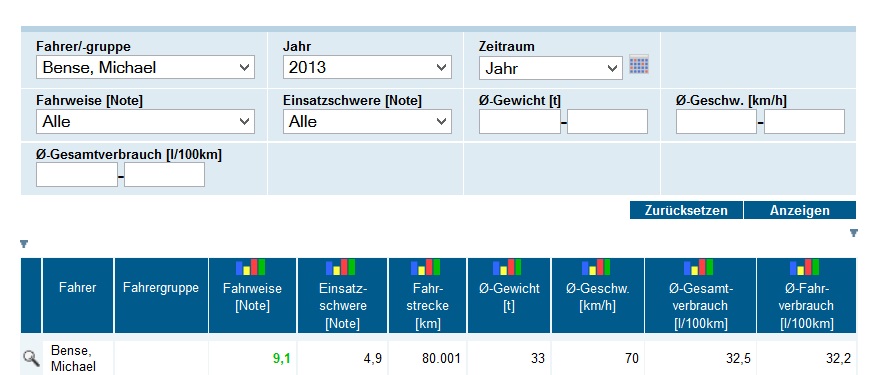Open chart icon above Einsatzschwere column
Image resolution: width=875 pixels, height=375 pixels.
click(340, 267)
